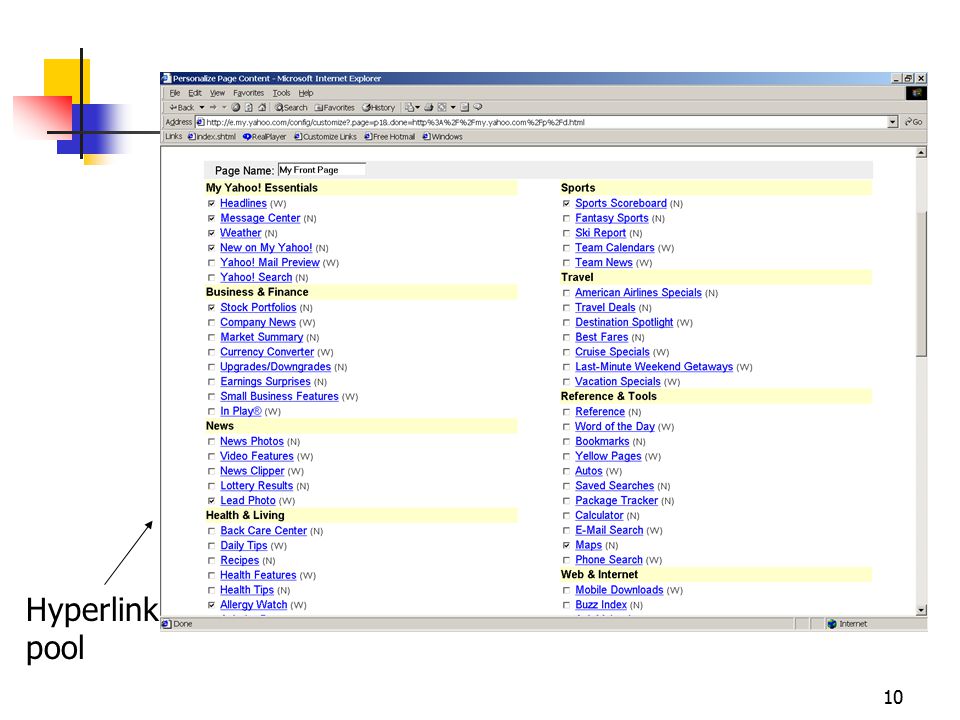Screen dimensions: 960x720
Task: Expand the Edit button dropdown arrow
Action: point(453,107)
